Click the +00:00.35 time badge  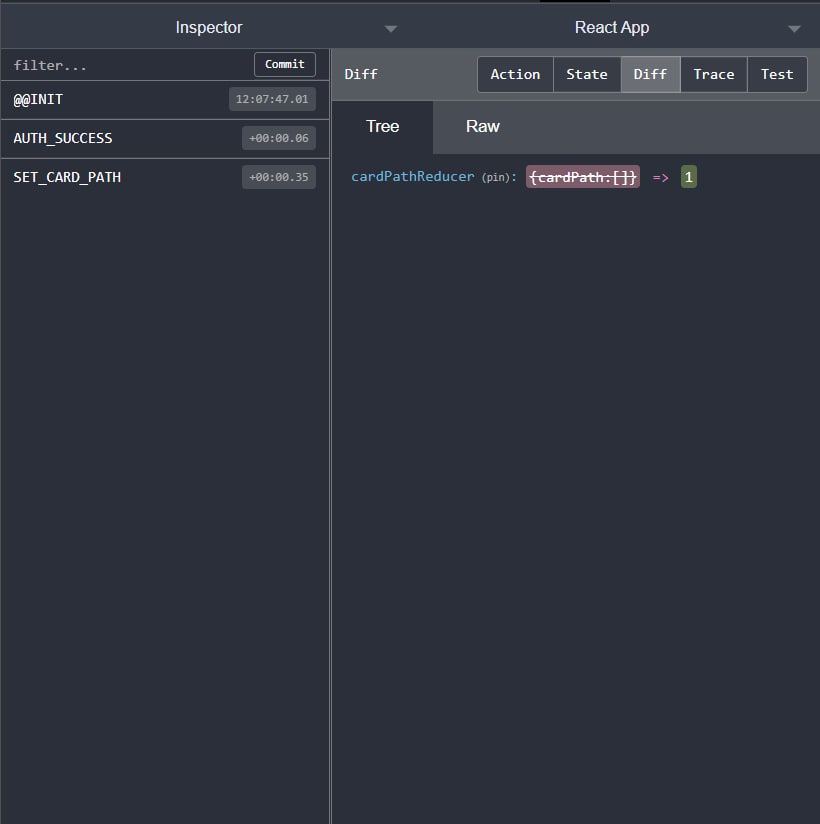pyautogui.click(x=279, y=177)
